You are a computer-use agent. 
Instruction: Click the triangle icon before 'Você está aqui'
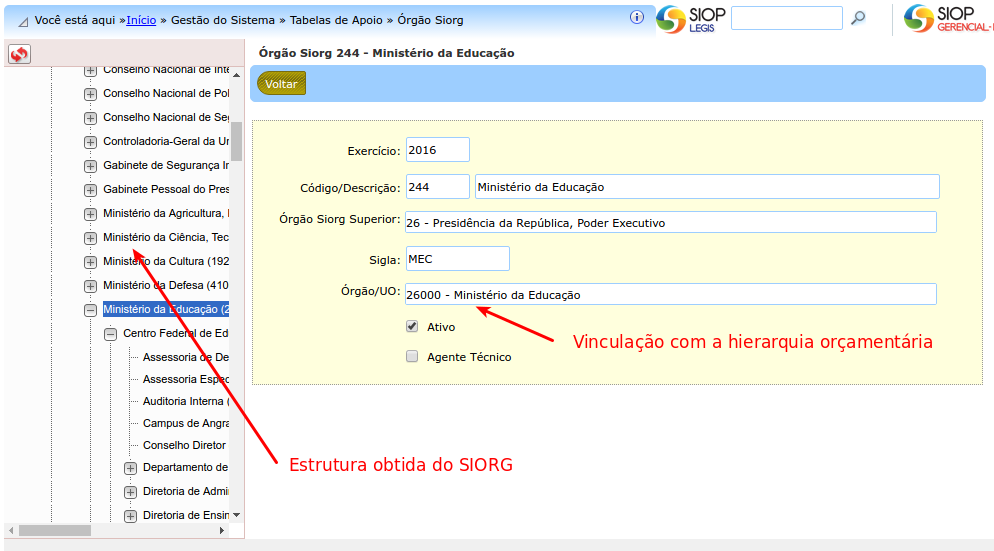(23, 22)
